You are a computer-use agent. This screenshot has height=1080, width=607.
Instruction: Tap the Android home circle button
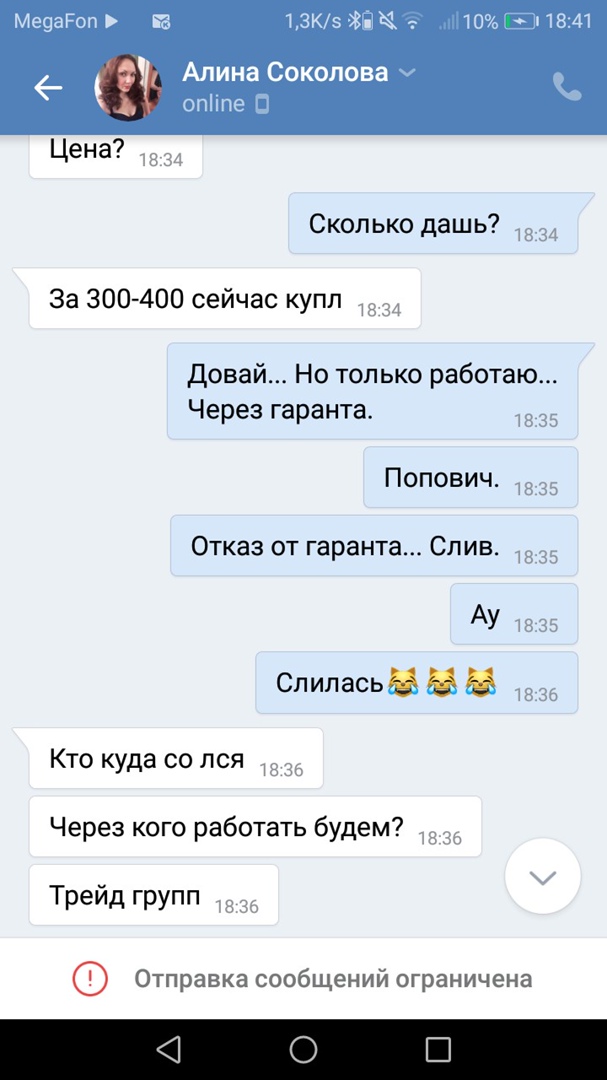click(303, 1049)
